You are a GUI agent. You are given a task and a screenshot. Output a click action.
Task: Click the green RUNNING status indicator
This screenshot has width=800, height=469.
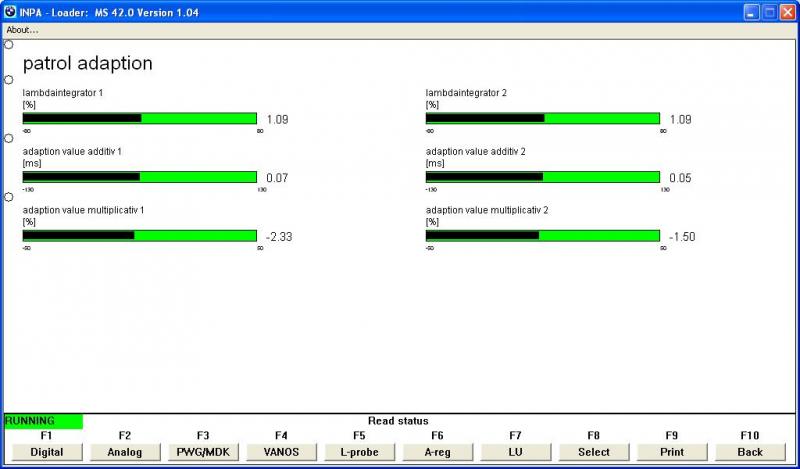pos(43,421)
